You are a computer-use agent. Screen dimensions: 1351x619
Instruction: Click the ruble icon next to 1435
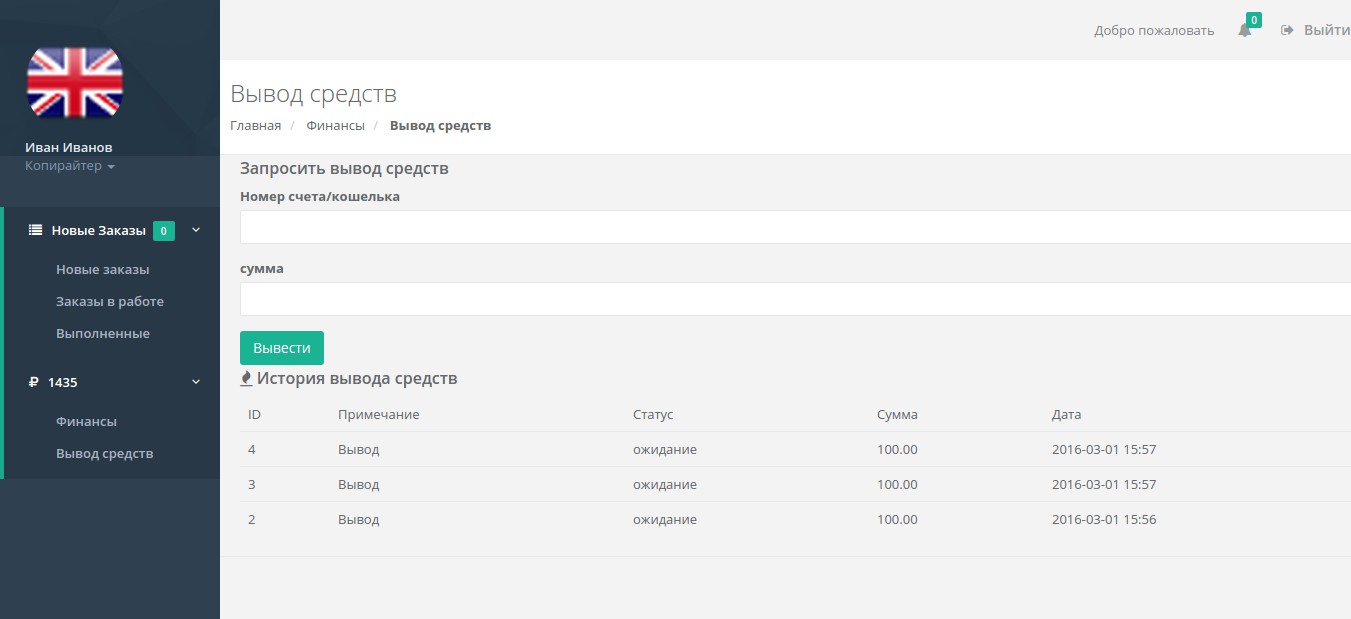pos(34,382)
